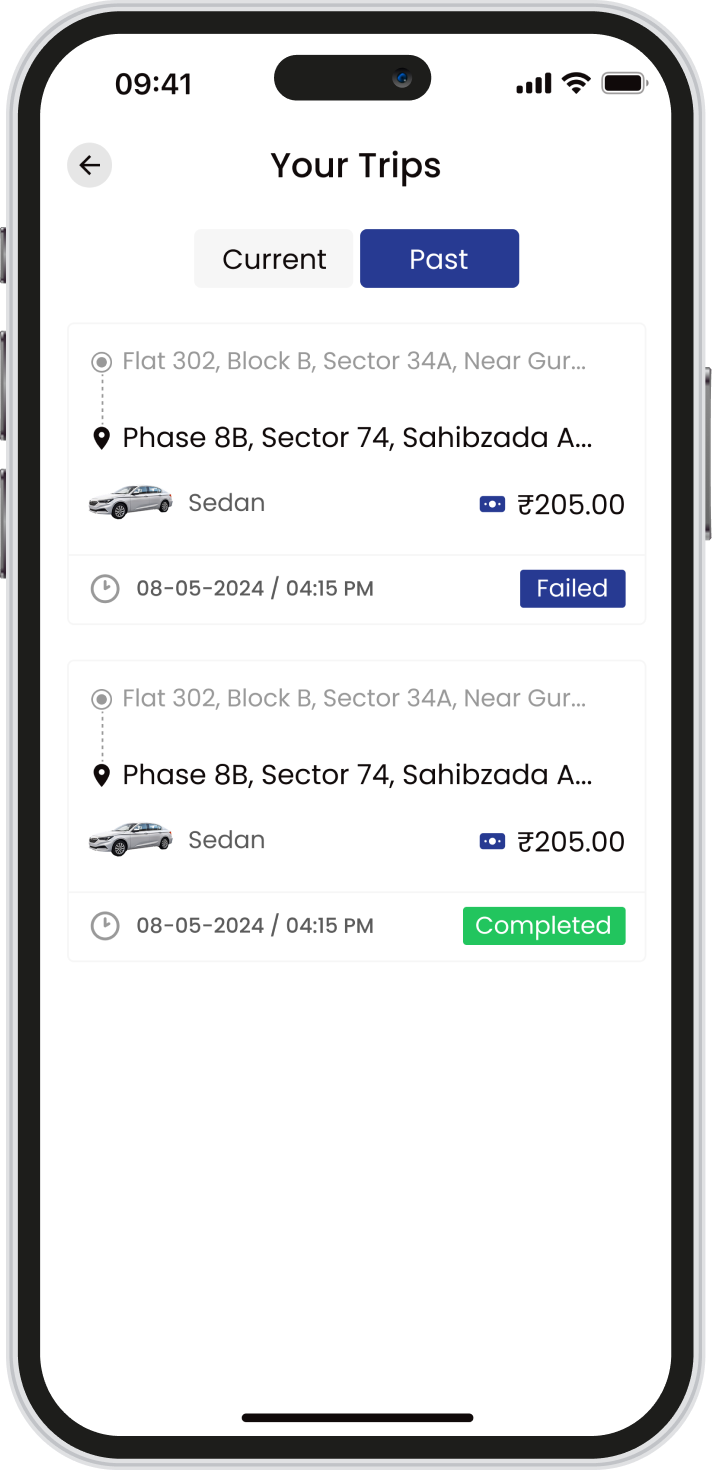Viewport: 713px width, 1470px height.
Task: Tap the back arrow button
Action: pyautogui.click(x=90, y=165)
